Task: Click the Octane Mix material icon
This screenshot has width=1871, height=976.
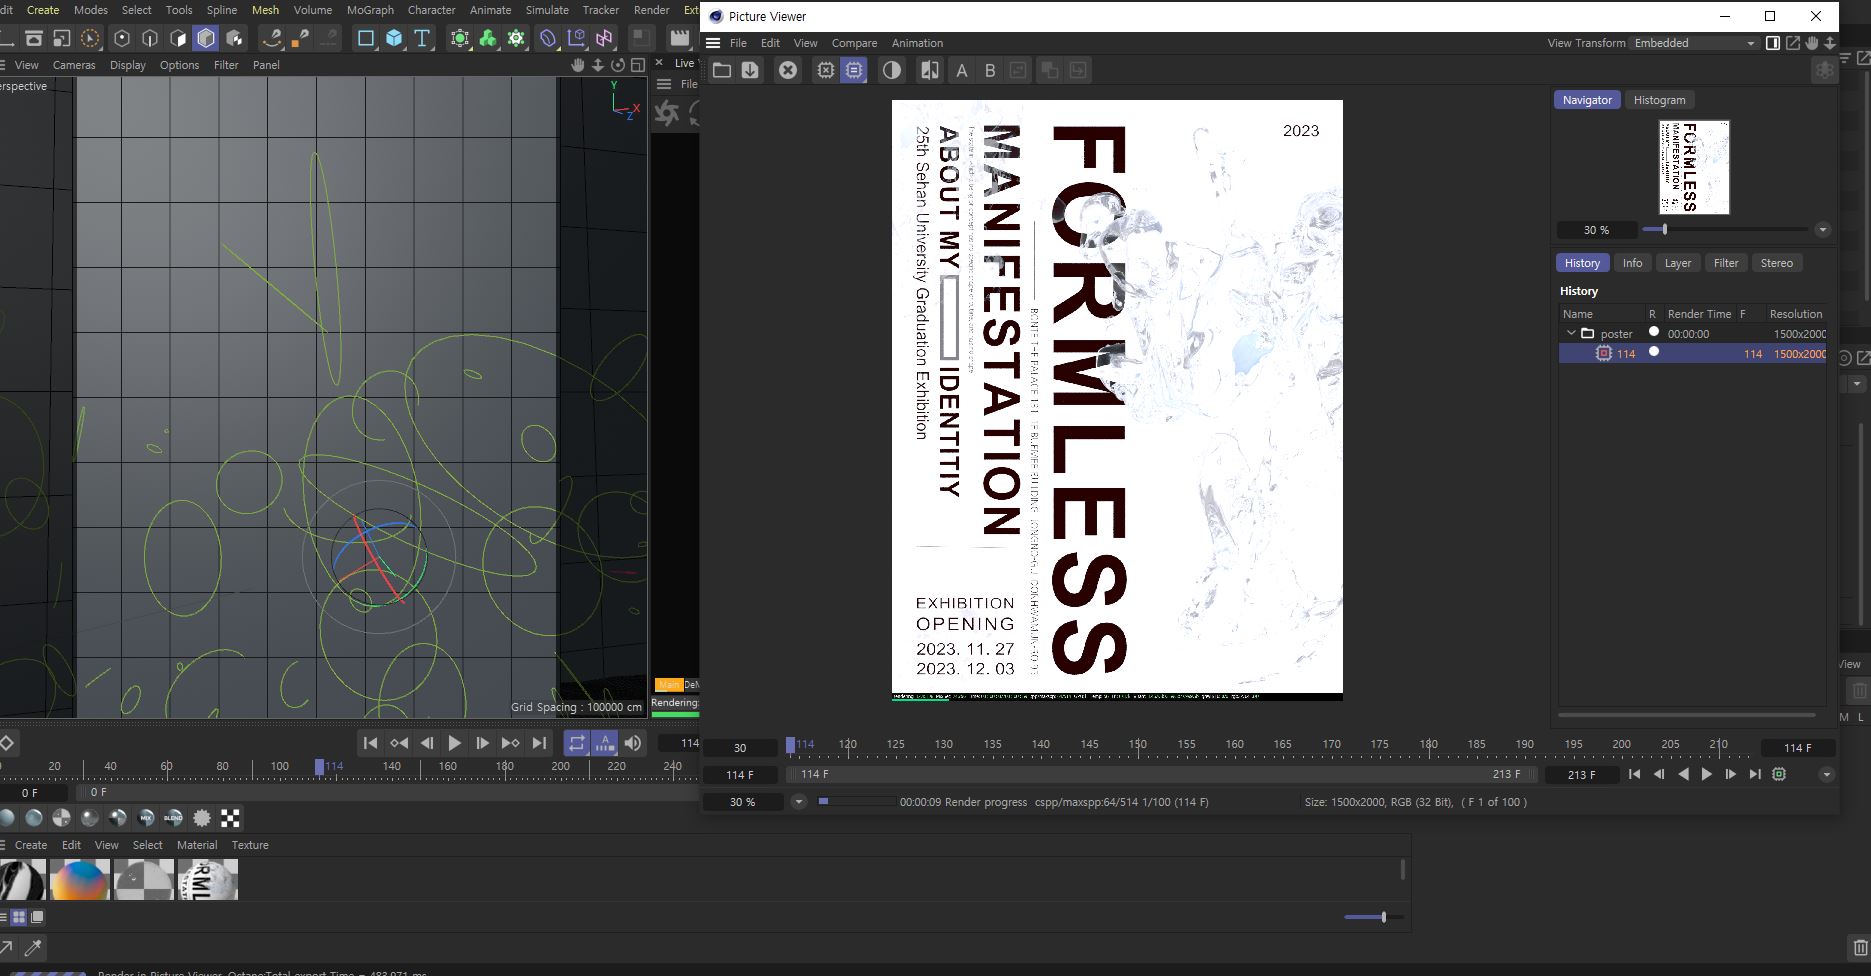Action: (146, 818)
